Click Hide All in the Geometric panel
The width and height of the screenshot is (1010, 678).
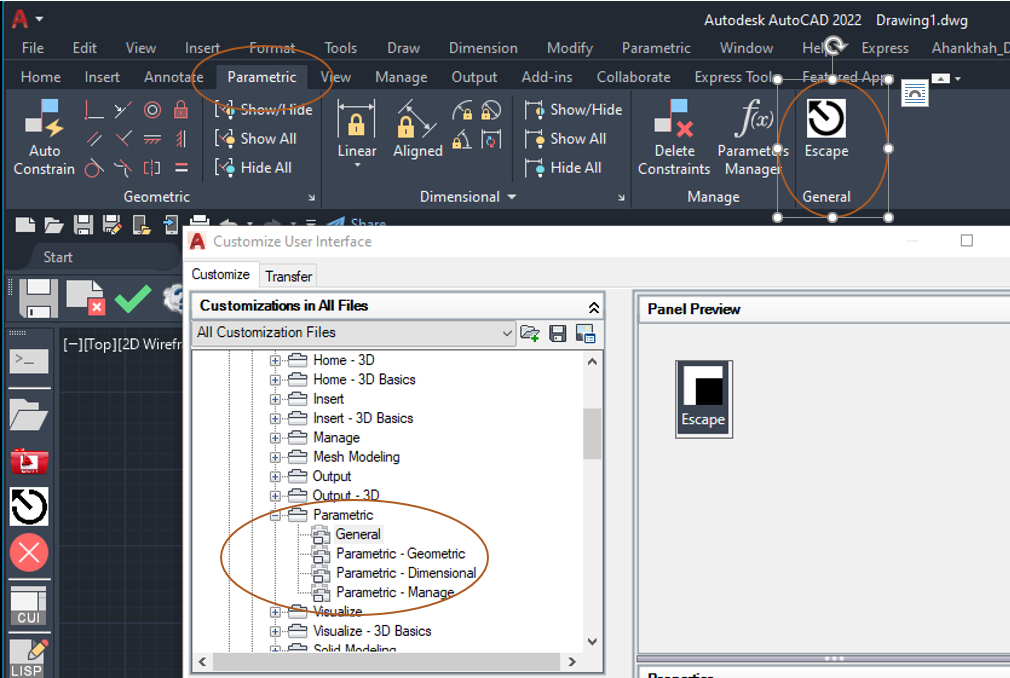click(253, 167)
